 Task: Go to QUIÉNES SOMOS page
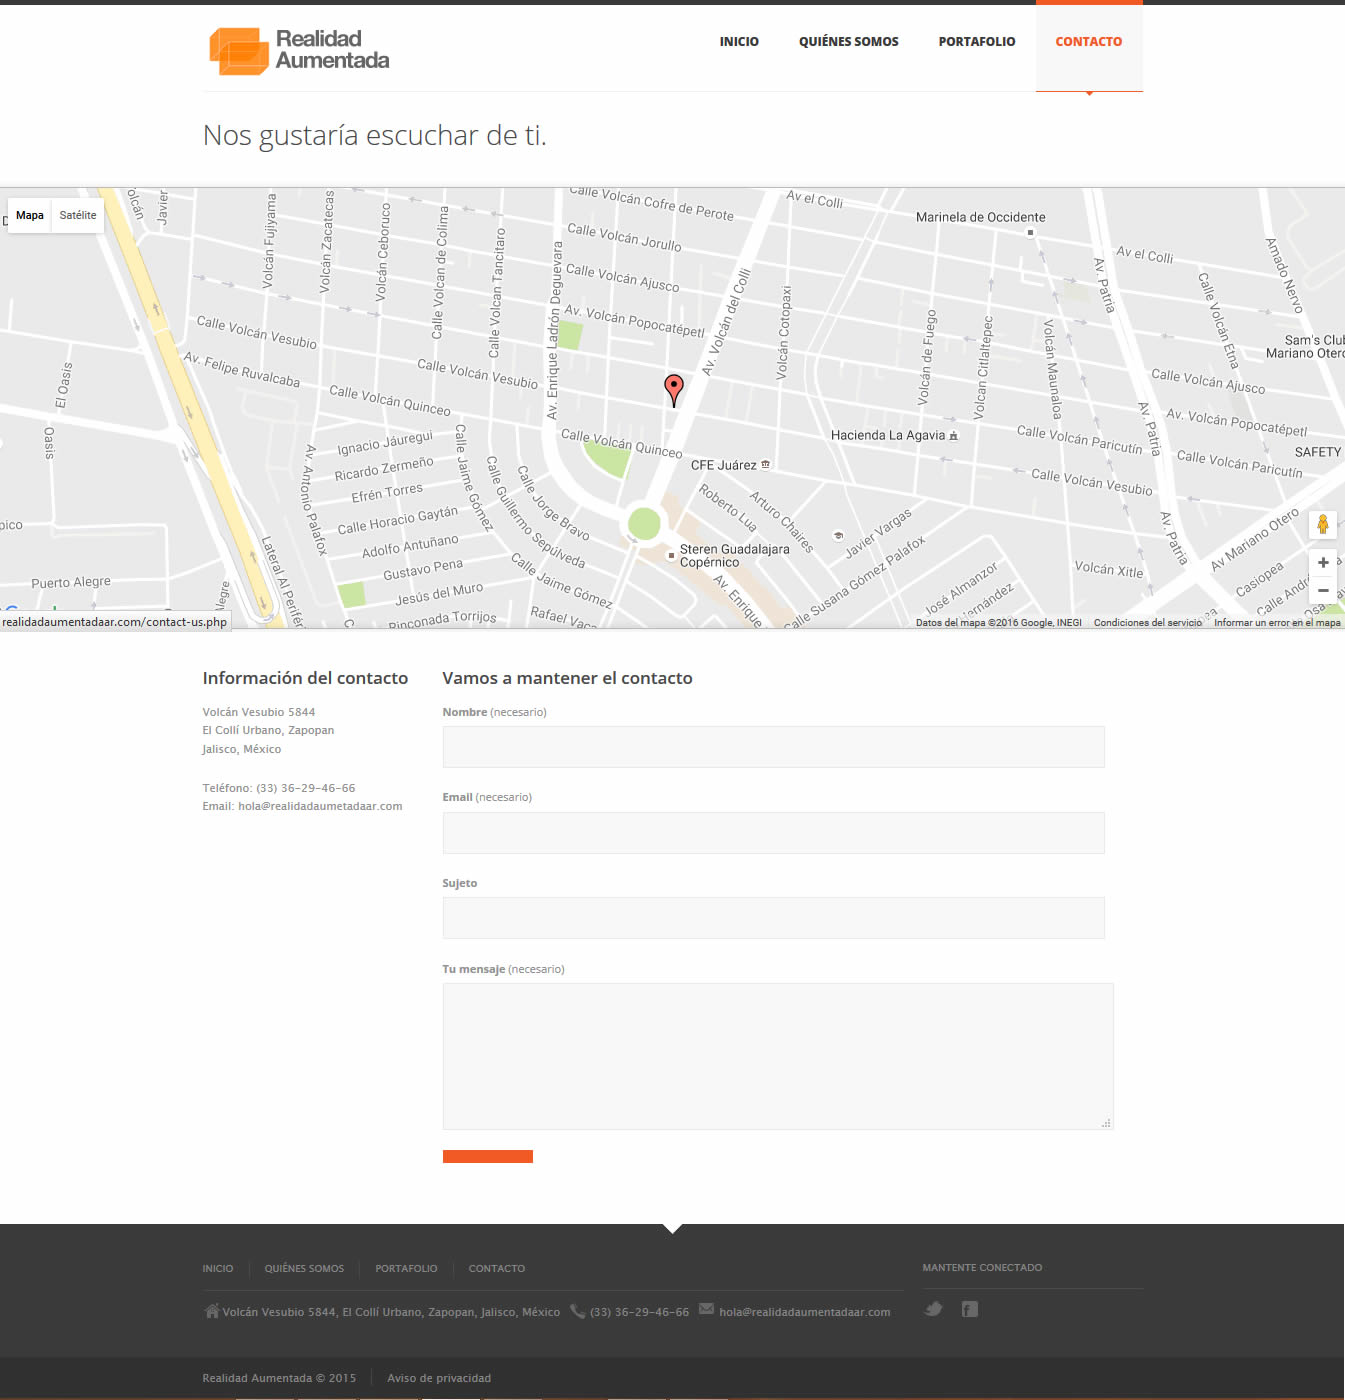click(x=848, y=42)
